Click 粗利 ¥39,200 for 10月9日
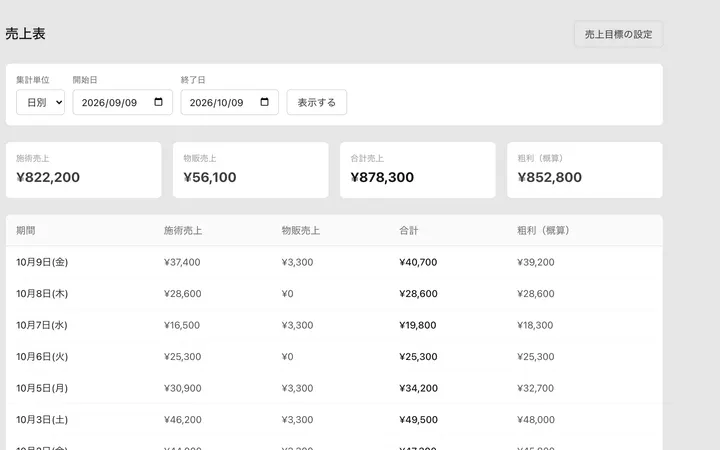 535,262
